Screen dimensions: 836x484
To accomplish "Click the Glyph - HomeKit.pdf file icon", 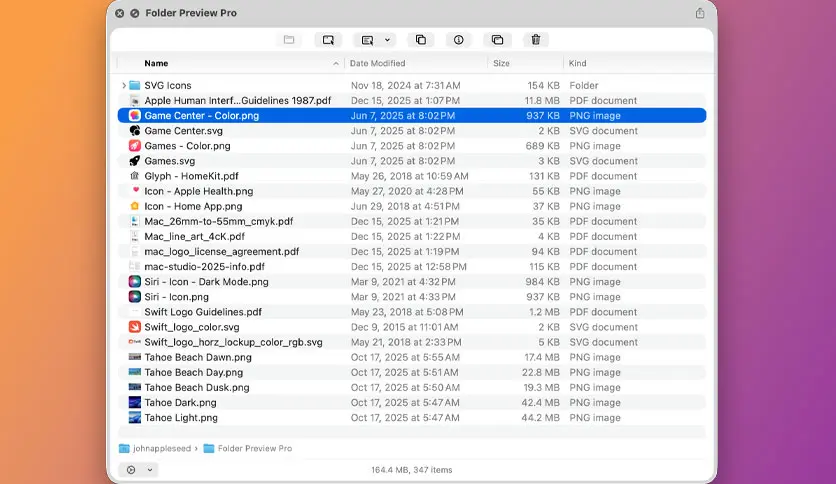I will tap(135, 176).
